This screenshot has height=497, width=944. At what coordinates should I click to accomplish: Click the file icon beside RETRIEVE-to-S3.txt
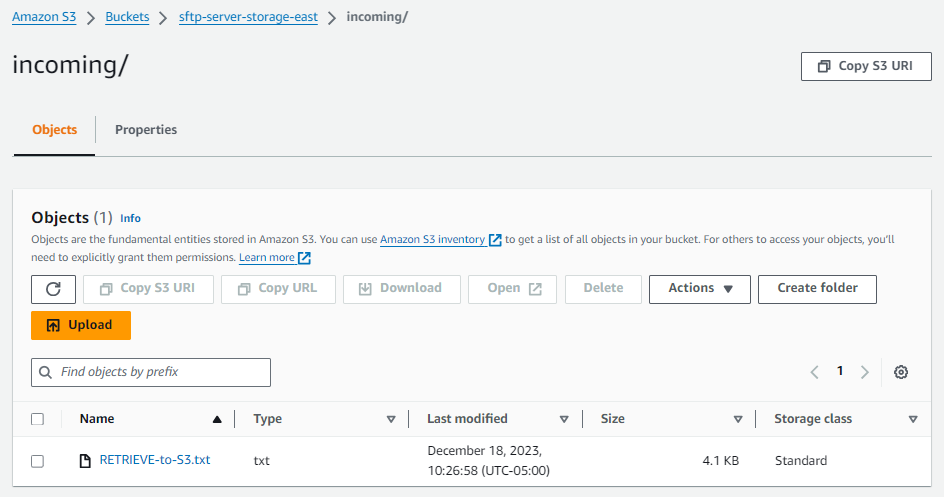[x=86, y=461]
